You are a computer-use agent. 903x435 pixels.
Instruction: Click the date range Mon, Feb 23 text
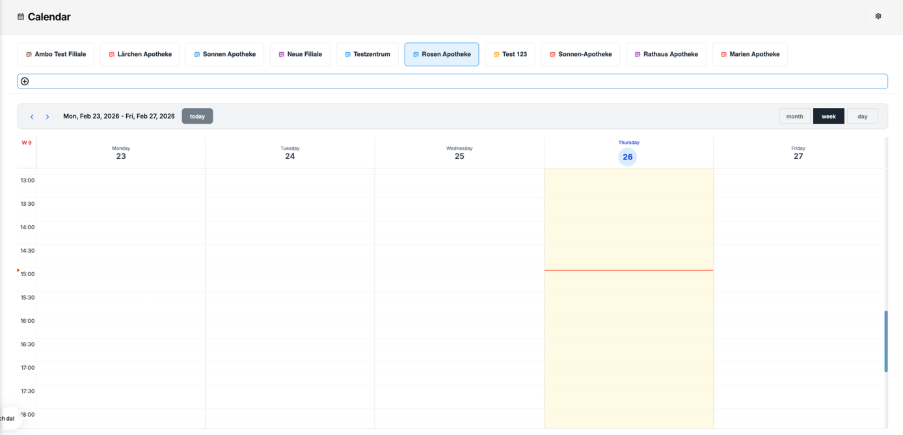(x=119, y=116)
